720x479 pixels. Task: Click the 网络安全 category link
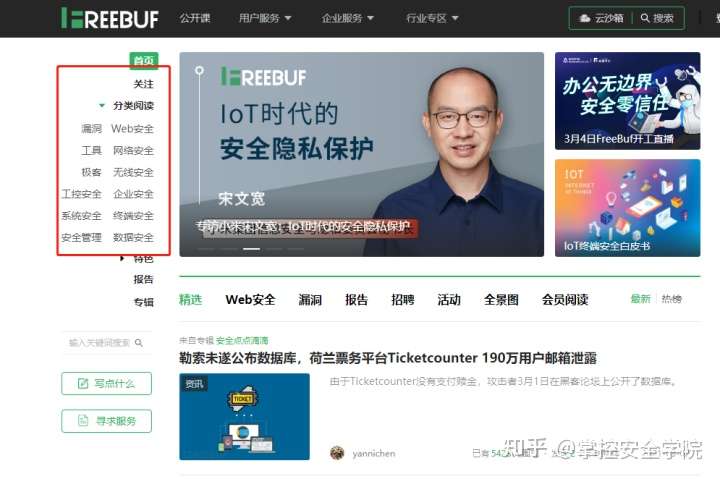(x=133, y=151)
